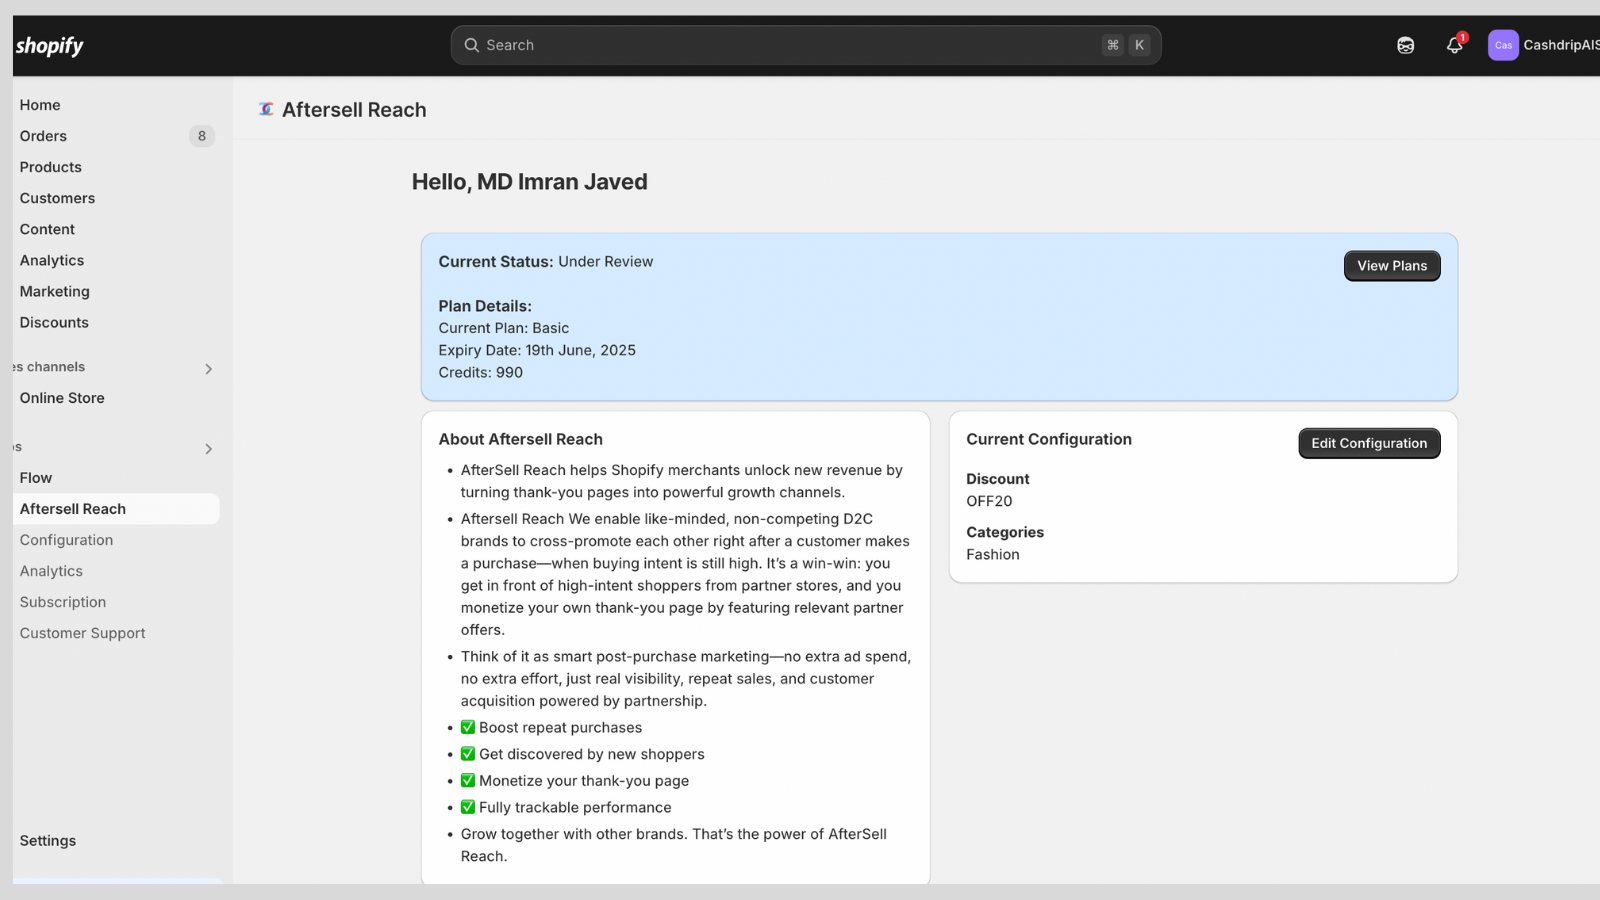Click the Aftersell Reach app logo icon

[x=266, y=109]
